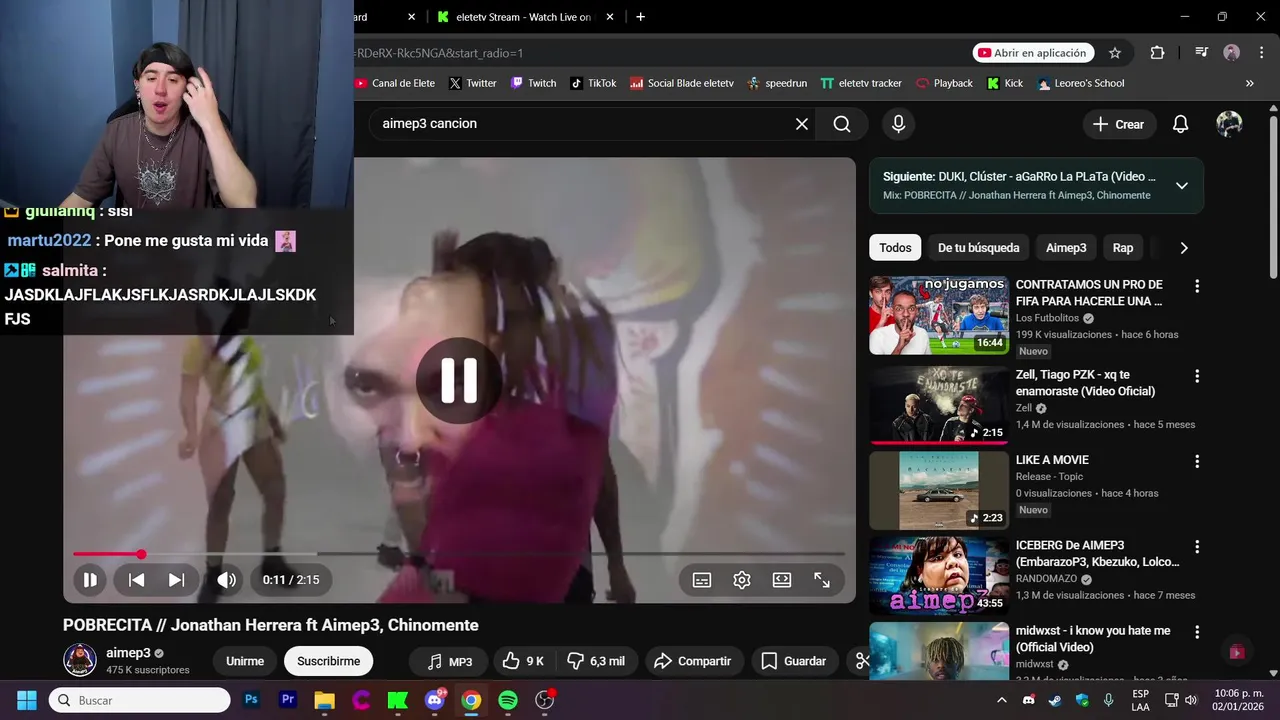Go to previous video in player
Viewport: 1280px width, 720px height.
[x=137, y=580]
